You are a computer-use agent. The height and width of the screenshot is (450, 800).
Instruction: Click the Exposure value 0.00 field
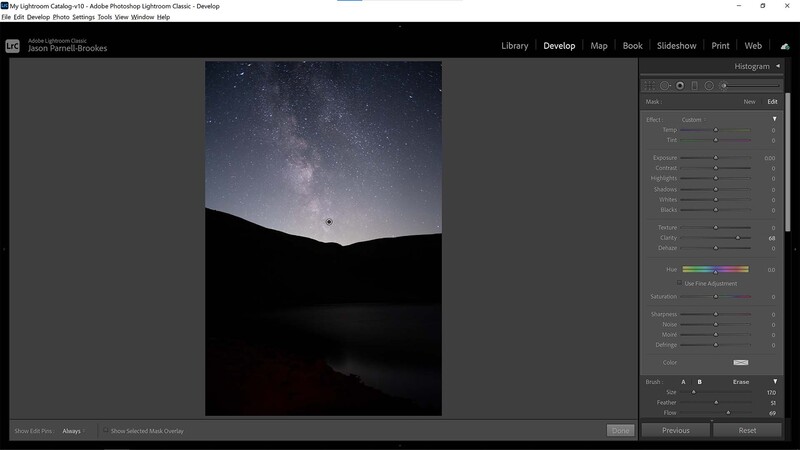(769, 158)
